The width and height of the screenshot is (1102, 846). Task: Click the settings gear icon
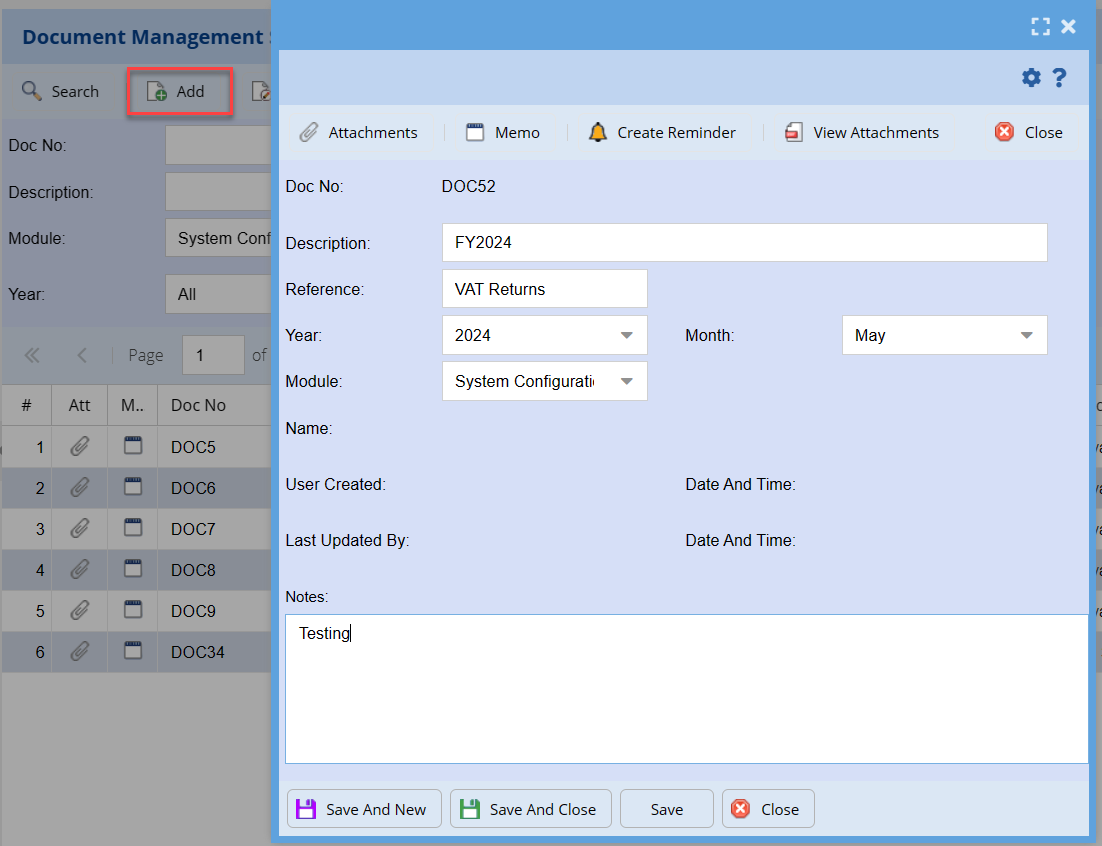point(1031,78)
